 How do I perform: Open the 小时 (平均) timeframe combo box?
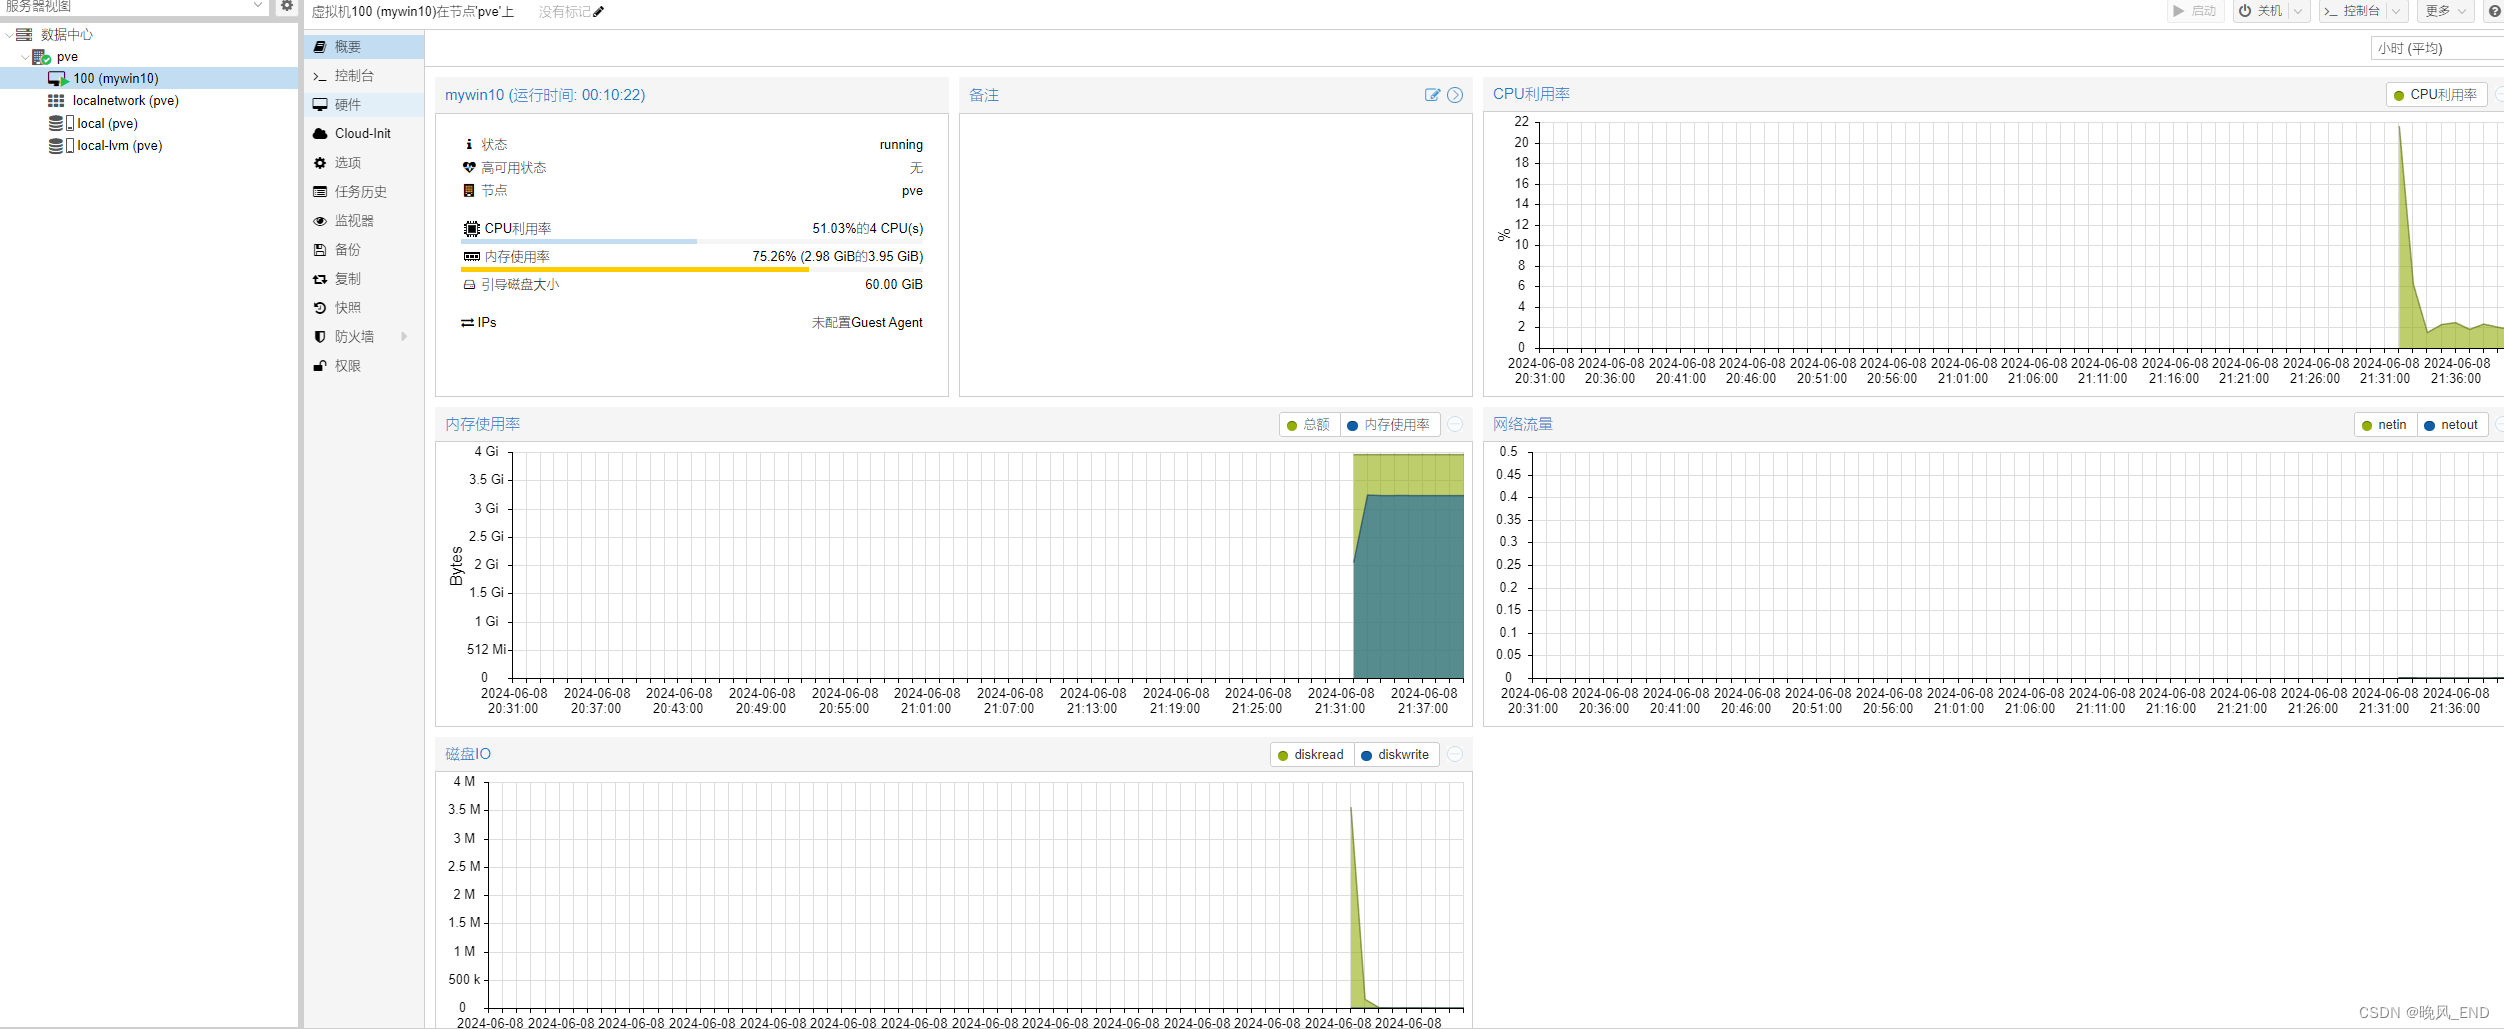[2437, 48]
